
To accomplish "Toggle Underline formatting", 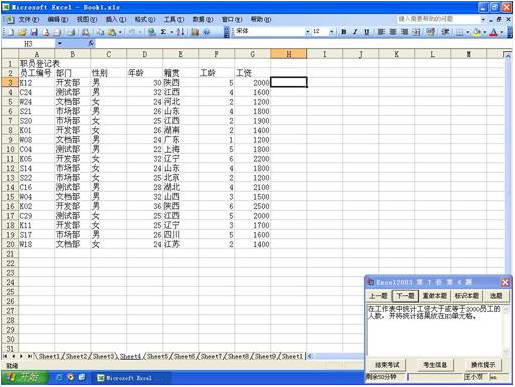I will coord(367,32).
